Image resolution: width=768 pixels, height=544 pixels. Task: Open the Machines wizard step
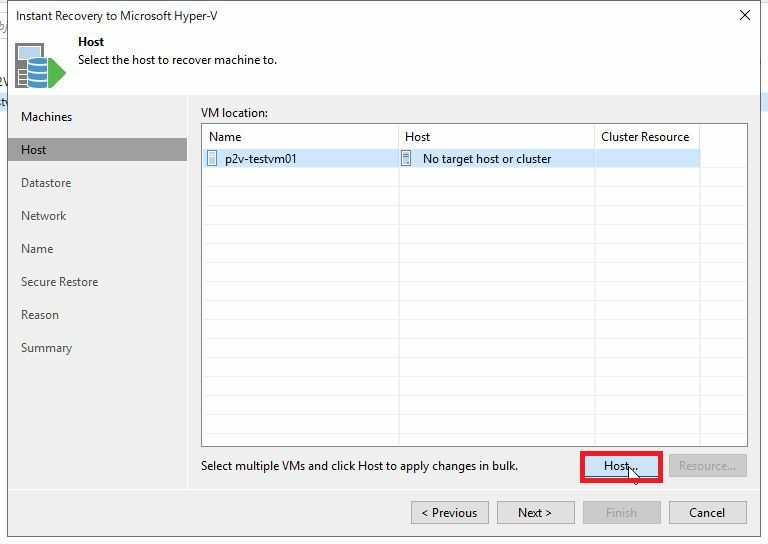(x=47, y=117)
